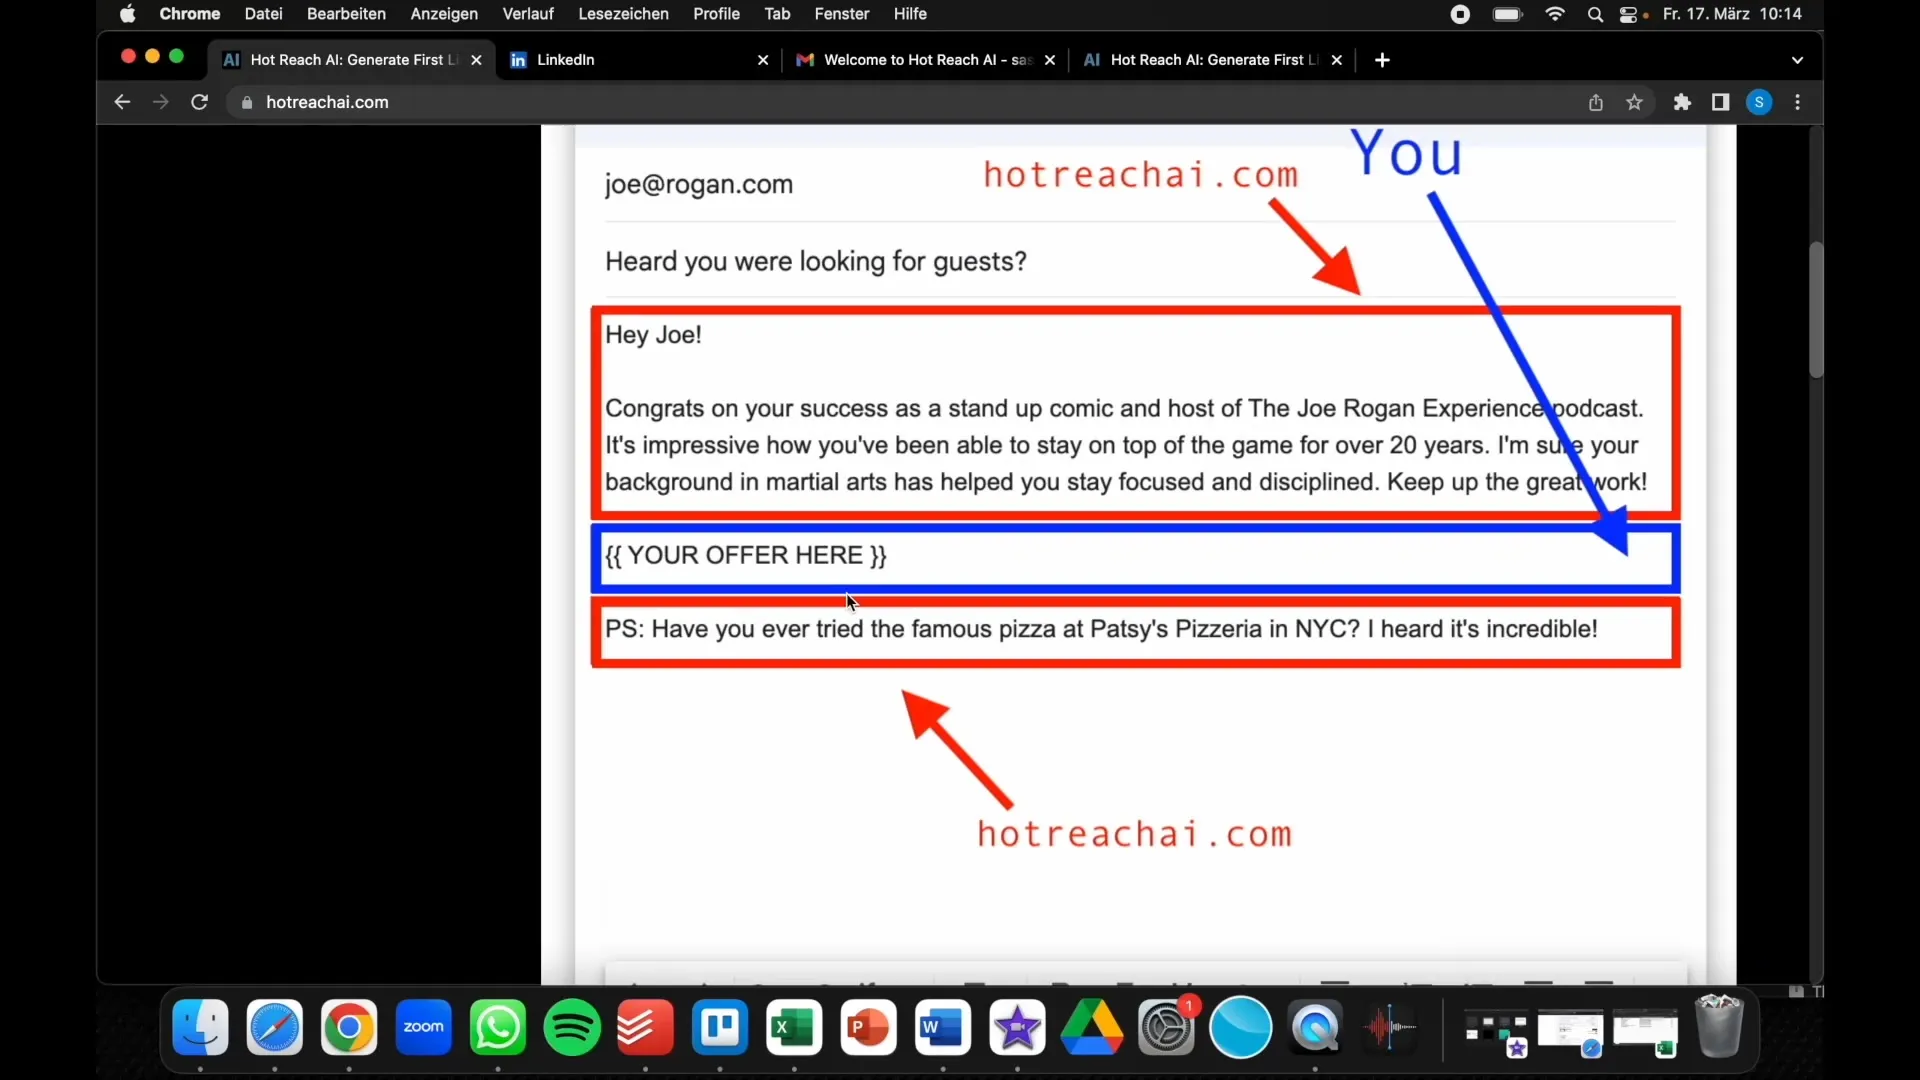Click the joe@rogan.com recipient field

coord(698,184)
